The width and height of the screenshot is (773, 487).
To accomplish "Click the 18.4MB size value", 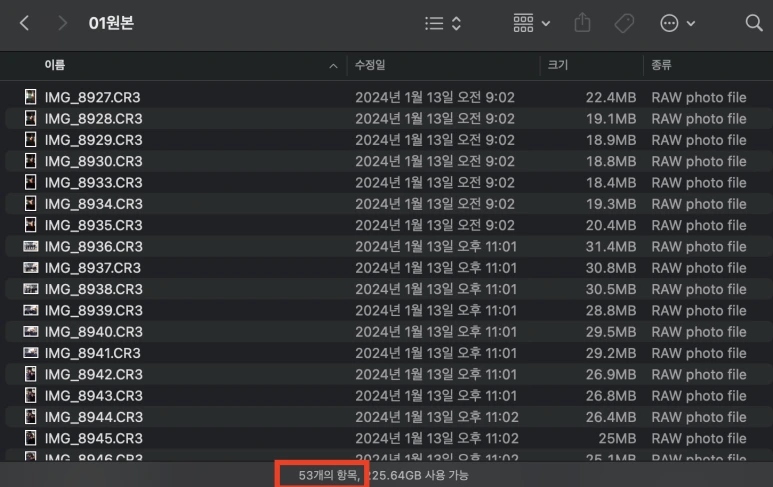I will coord(611,182).
